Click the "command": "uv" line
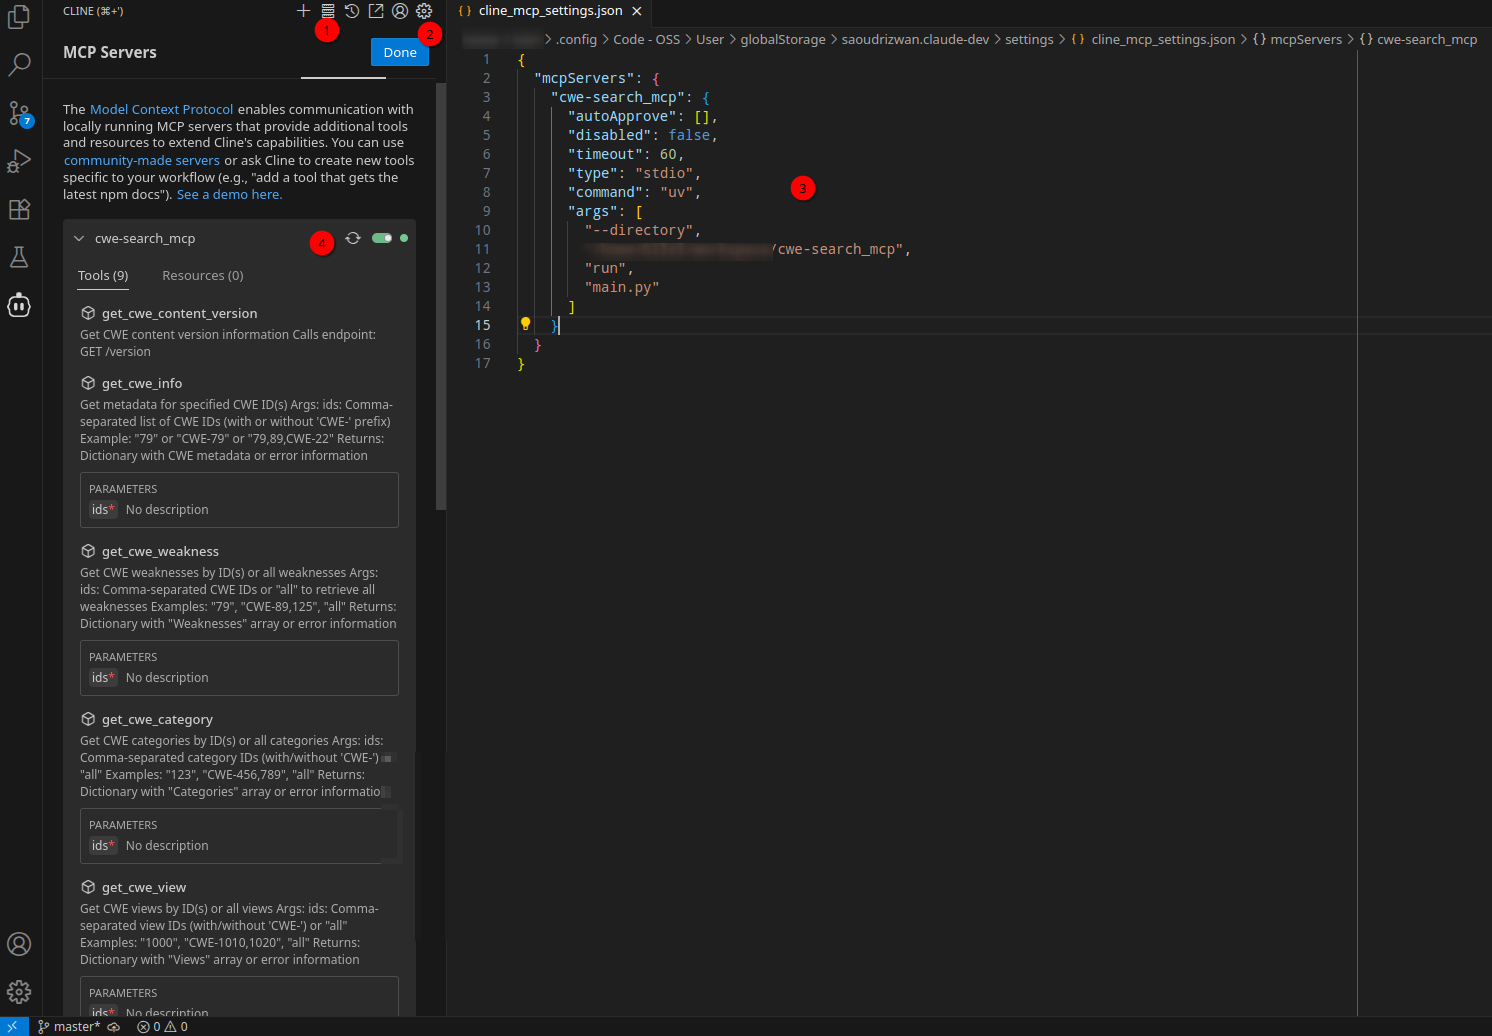The image size is (1492, 1036). point(634,193)
